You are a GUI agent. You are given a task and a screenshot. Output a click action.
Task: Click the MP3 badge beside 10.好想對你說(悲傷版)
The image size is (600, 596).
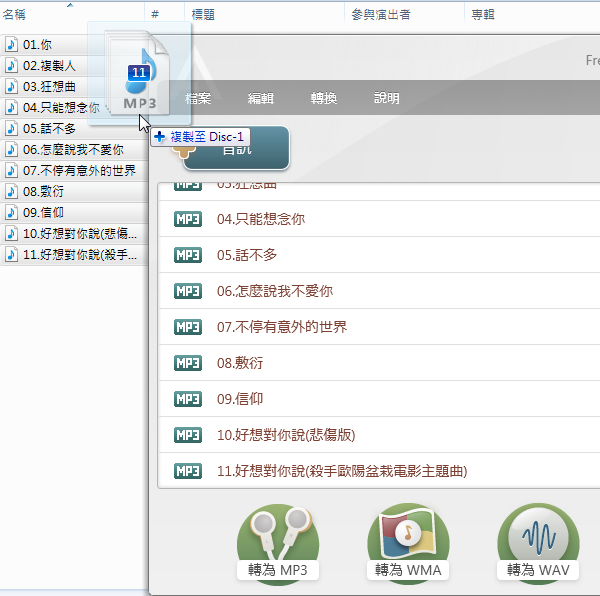point(188,435)
